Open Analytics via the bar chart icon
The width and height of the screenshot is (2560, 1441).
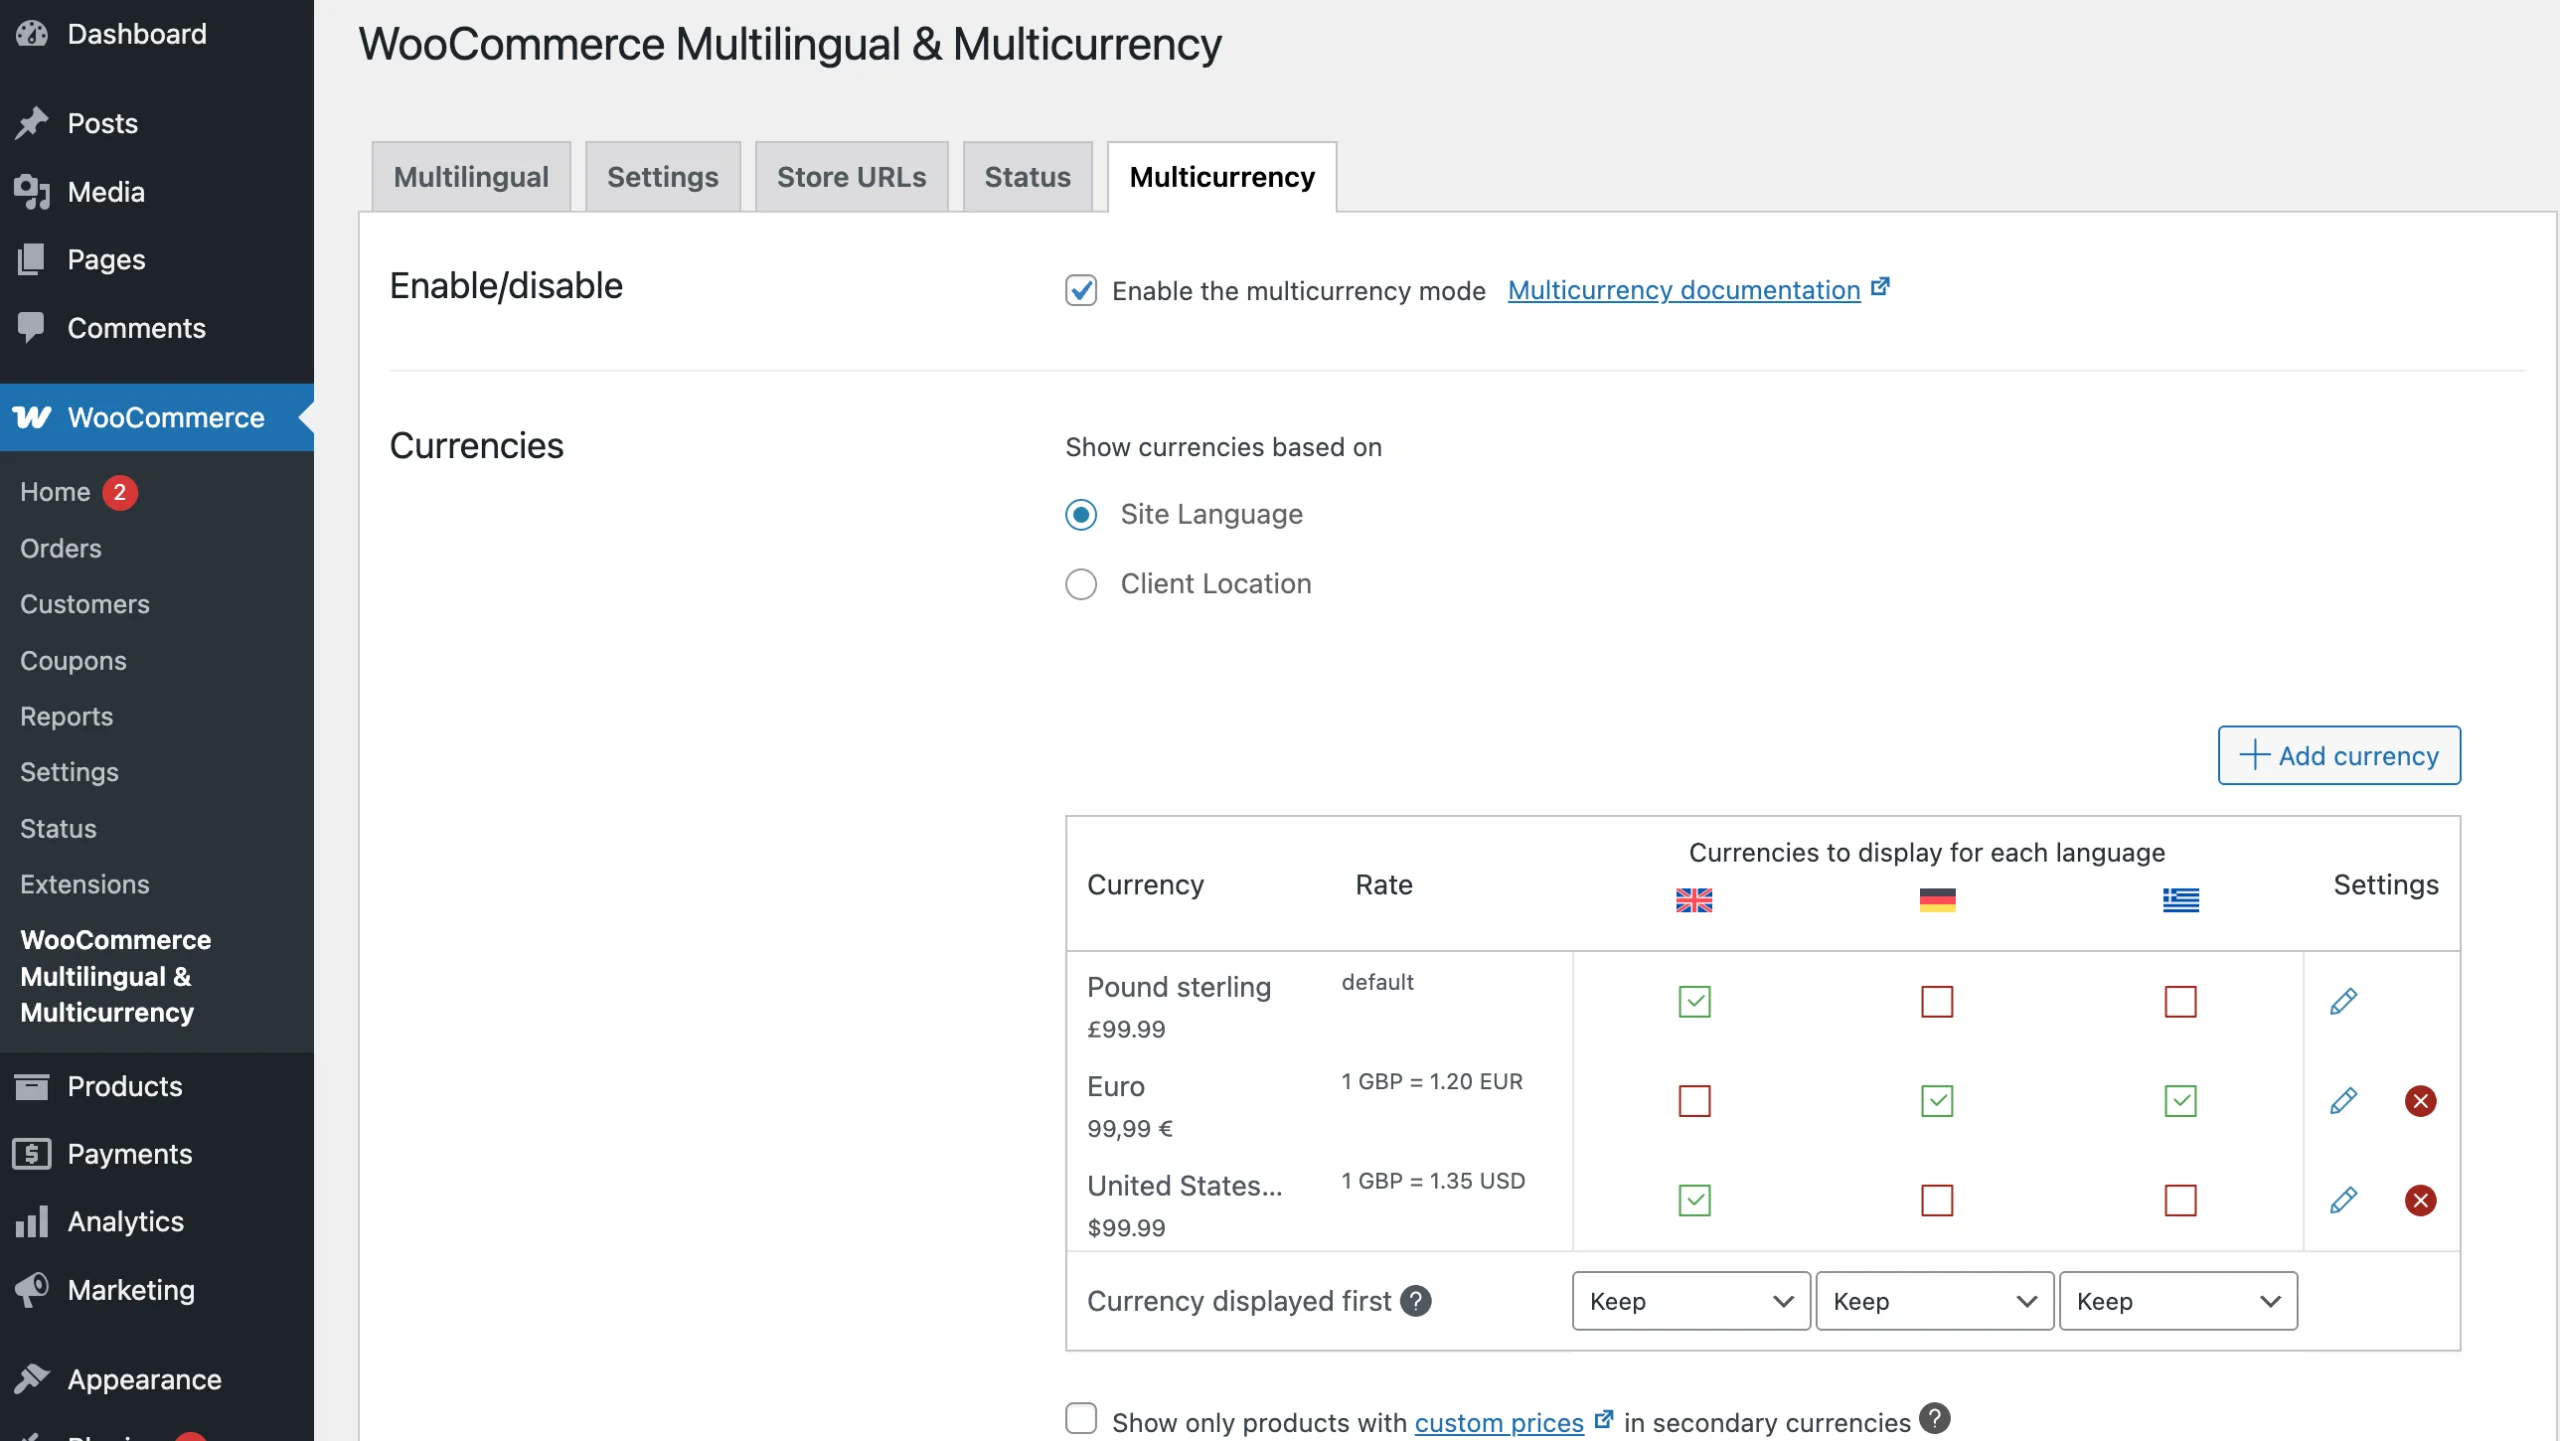point(33,1221)
